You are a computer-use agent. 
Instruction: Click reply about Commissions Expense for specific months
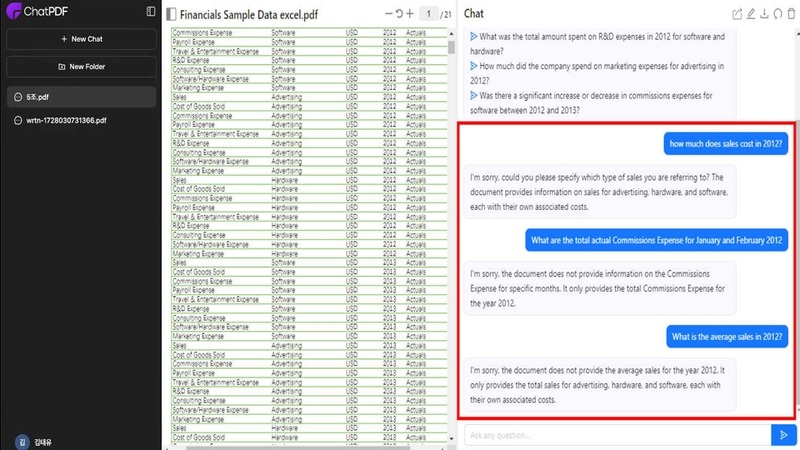coord(600,288)
